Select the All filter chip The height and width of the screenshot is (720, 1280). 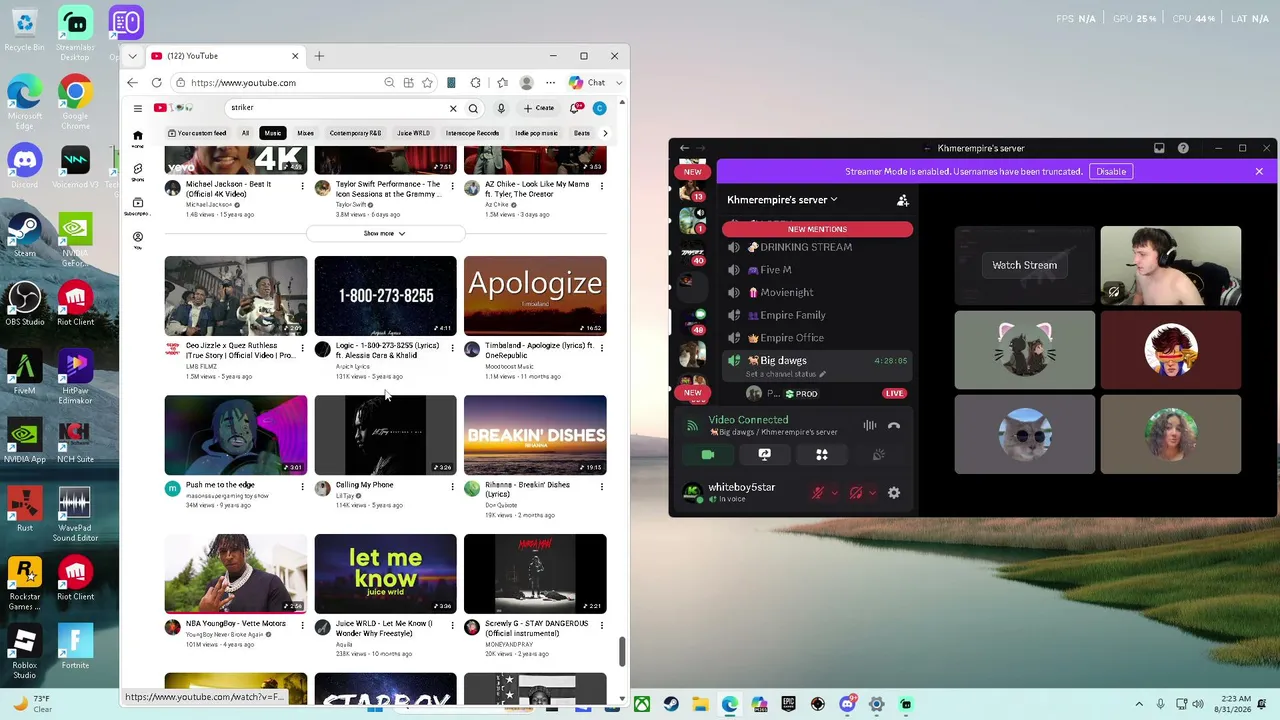tap(245, 133)
